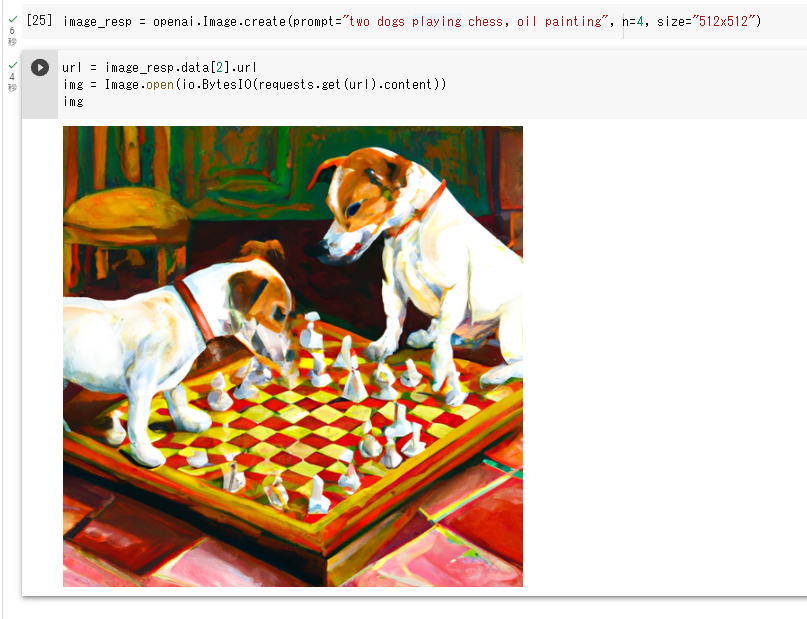
Task: Click requests.get(url) in the code
Action: click(317, 84)
